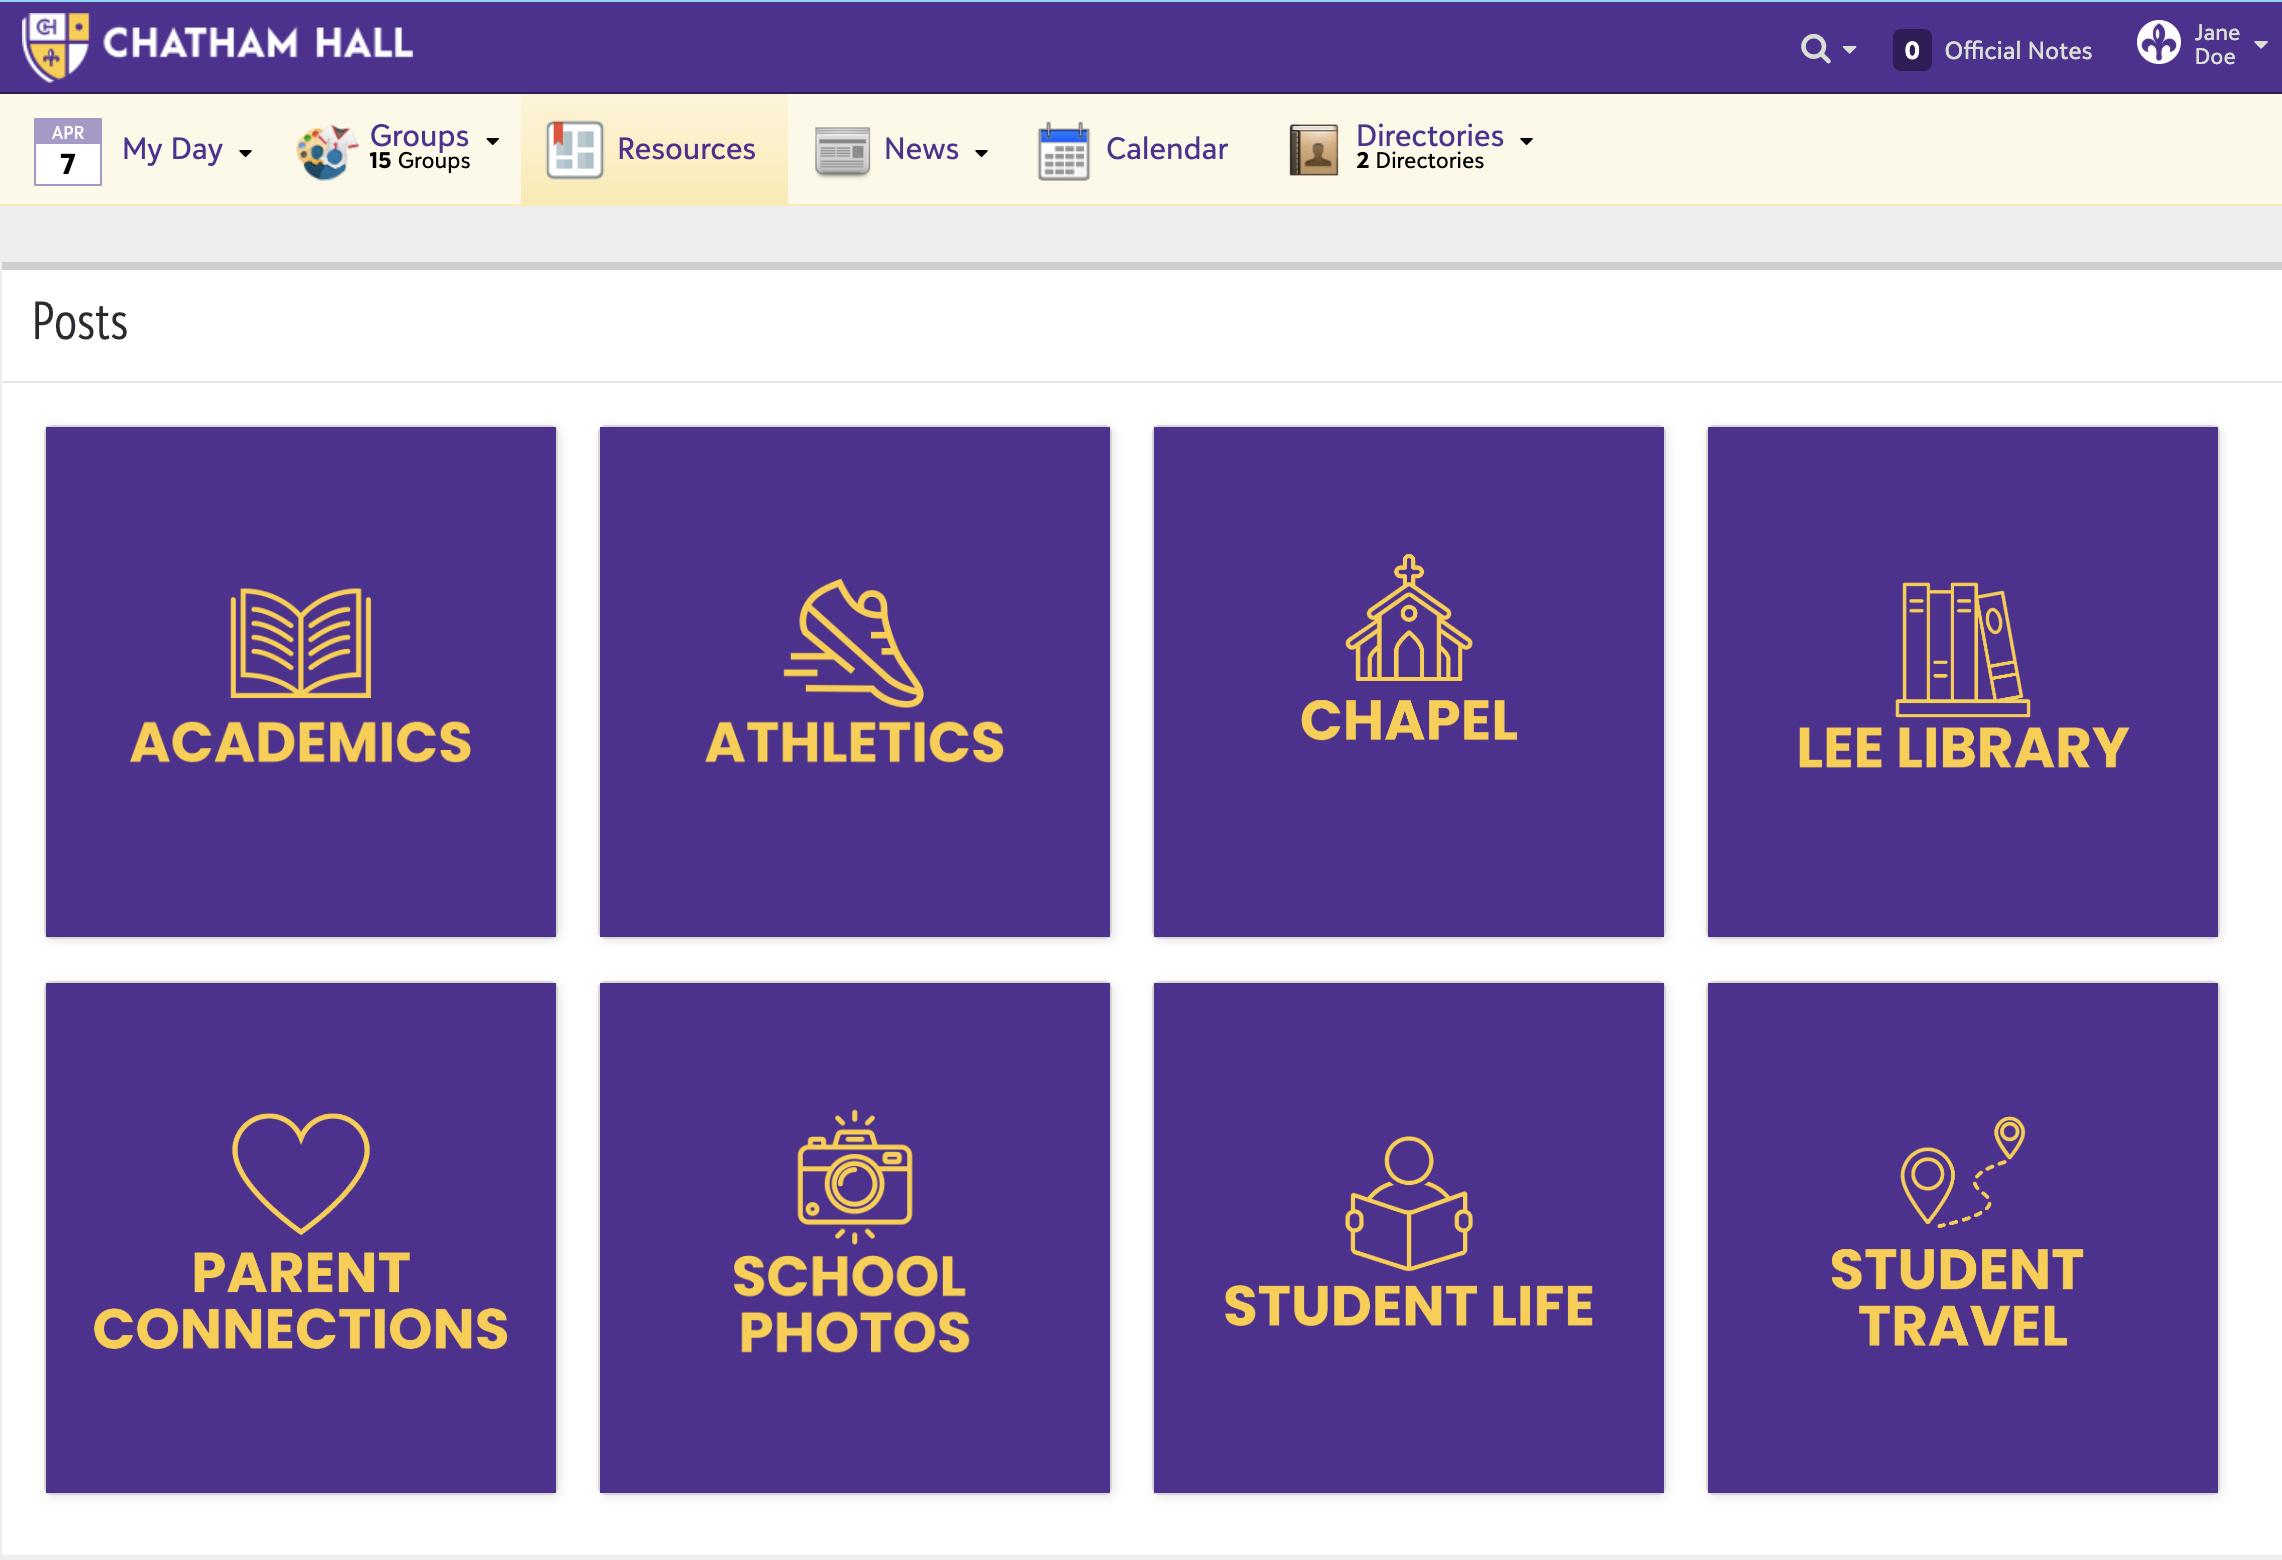Open the News dropdown arrow
This screenshot has width=2282, height=1560.
point(981,153)
